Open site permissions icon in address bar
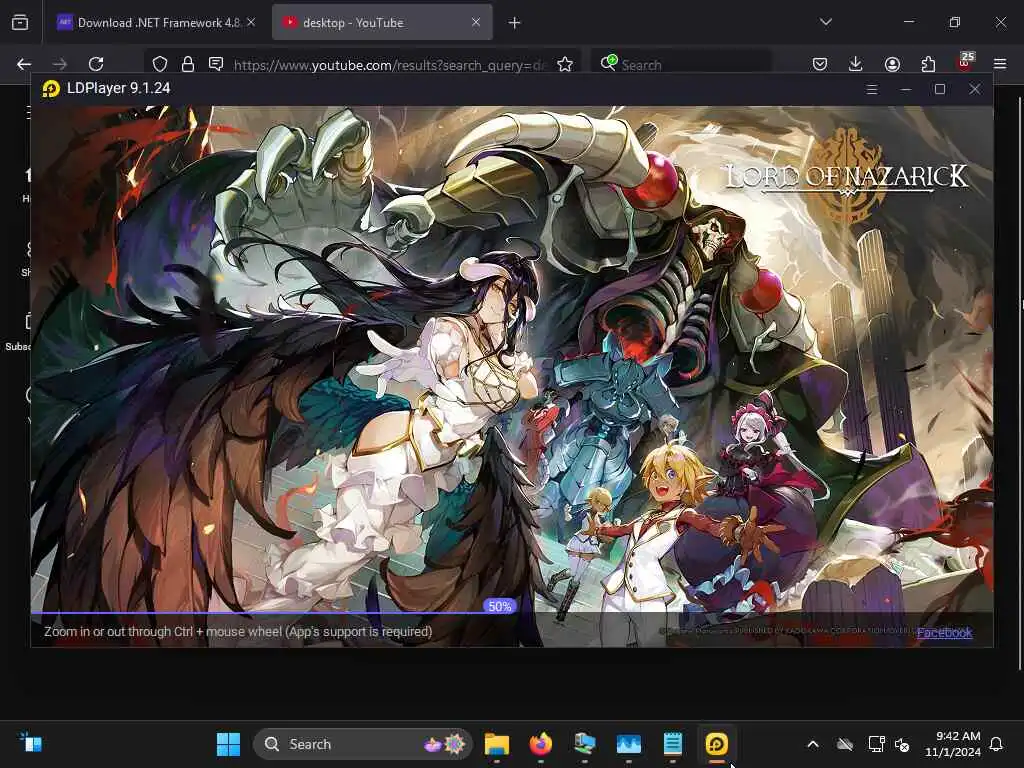The height and width of the screenshot is (768, 1024). [x=216, y=64]
